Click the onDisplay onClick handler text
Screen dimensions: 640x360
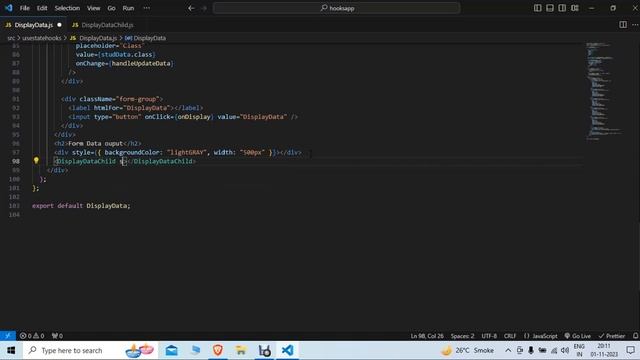[x=194, y=117]
